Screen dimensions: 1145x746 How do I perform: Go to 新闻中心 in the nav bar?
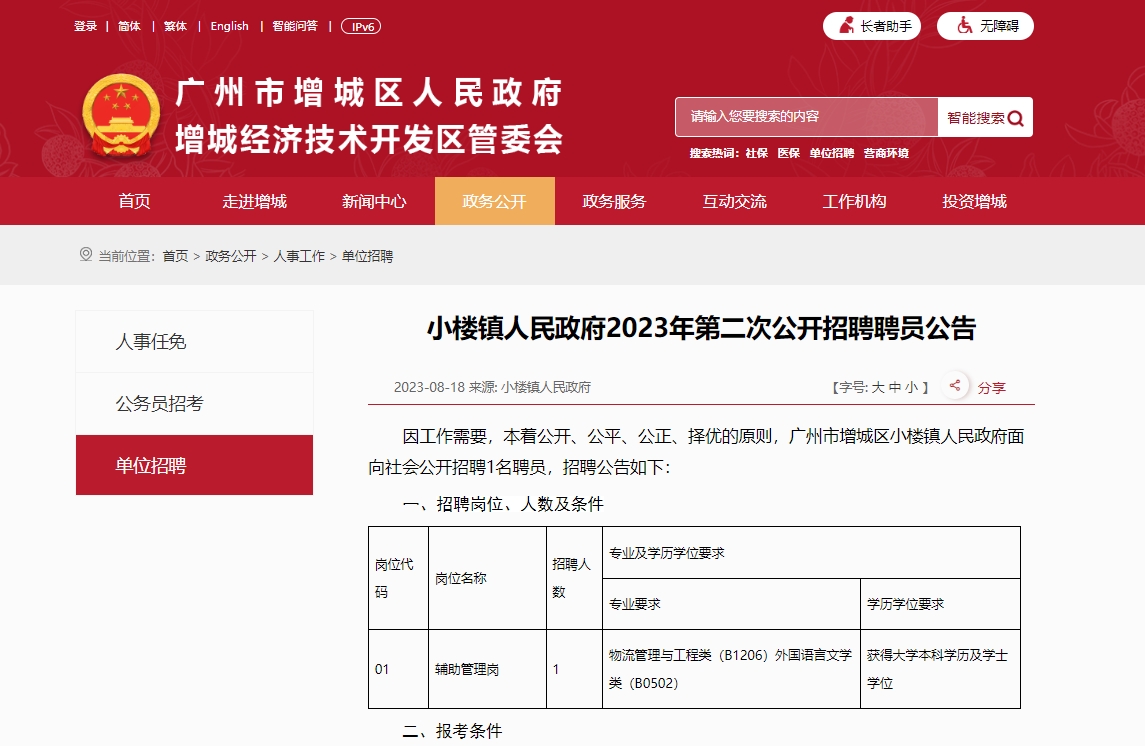tap(374, 201)
